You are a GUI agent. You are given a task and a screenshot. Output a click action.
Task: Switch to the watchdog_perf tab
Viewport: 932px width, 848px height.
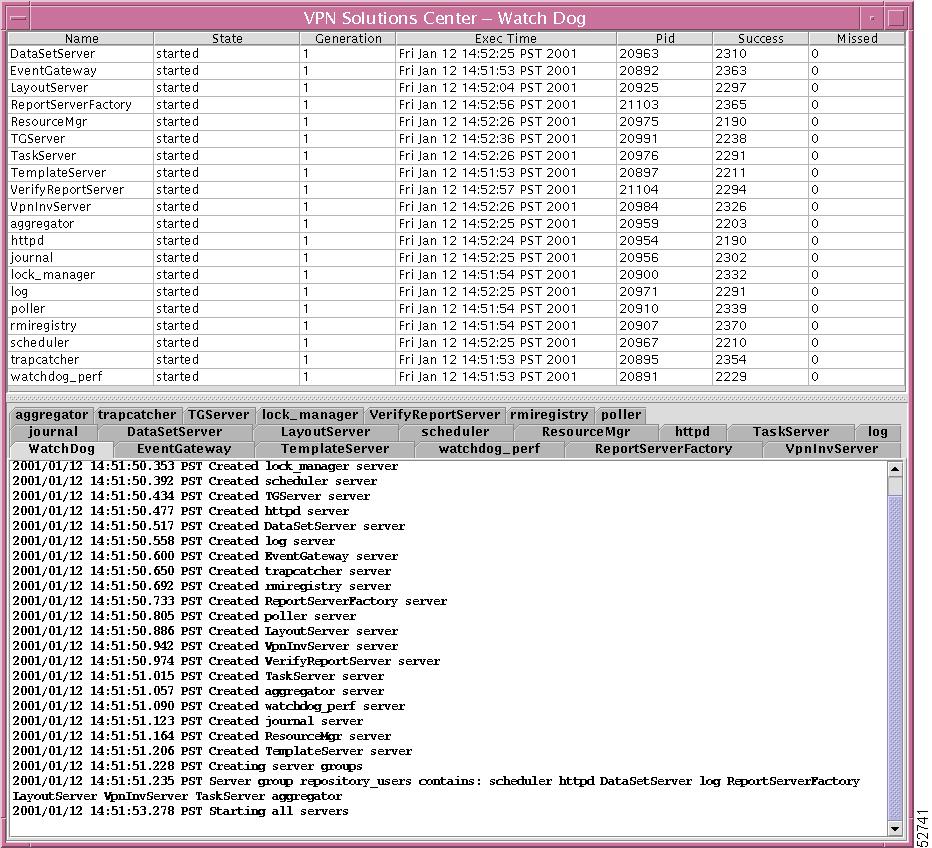pos(489,449)
